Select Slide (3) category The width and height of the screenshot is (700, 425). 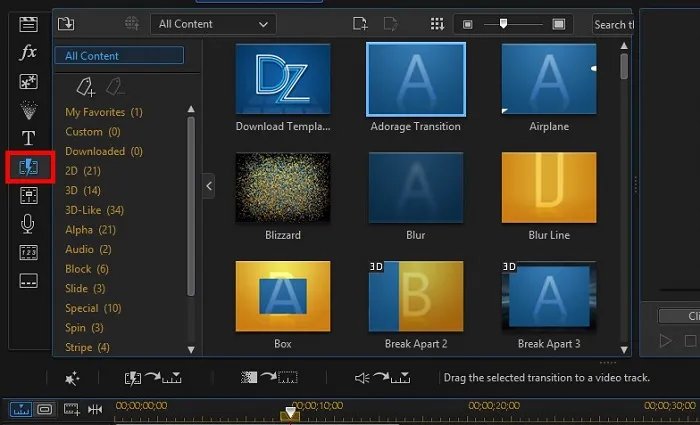pyautogui.click(x=85, y=289)
